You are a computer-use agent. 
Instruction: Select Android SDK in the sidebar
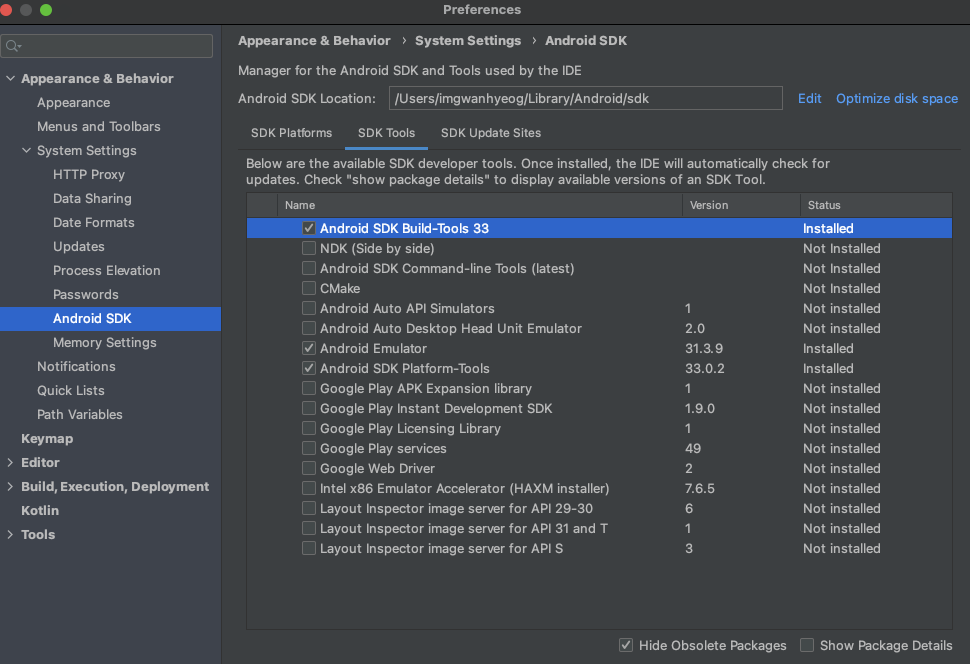point(110,319)
